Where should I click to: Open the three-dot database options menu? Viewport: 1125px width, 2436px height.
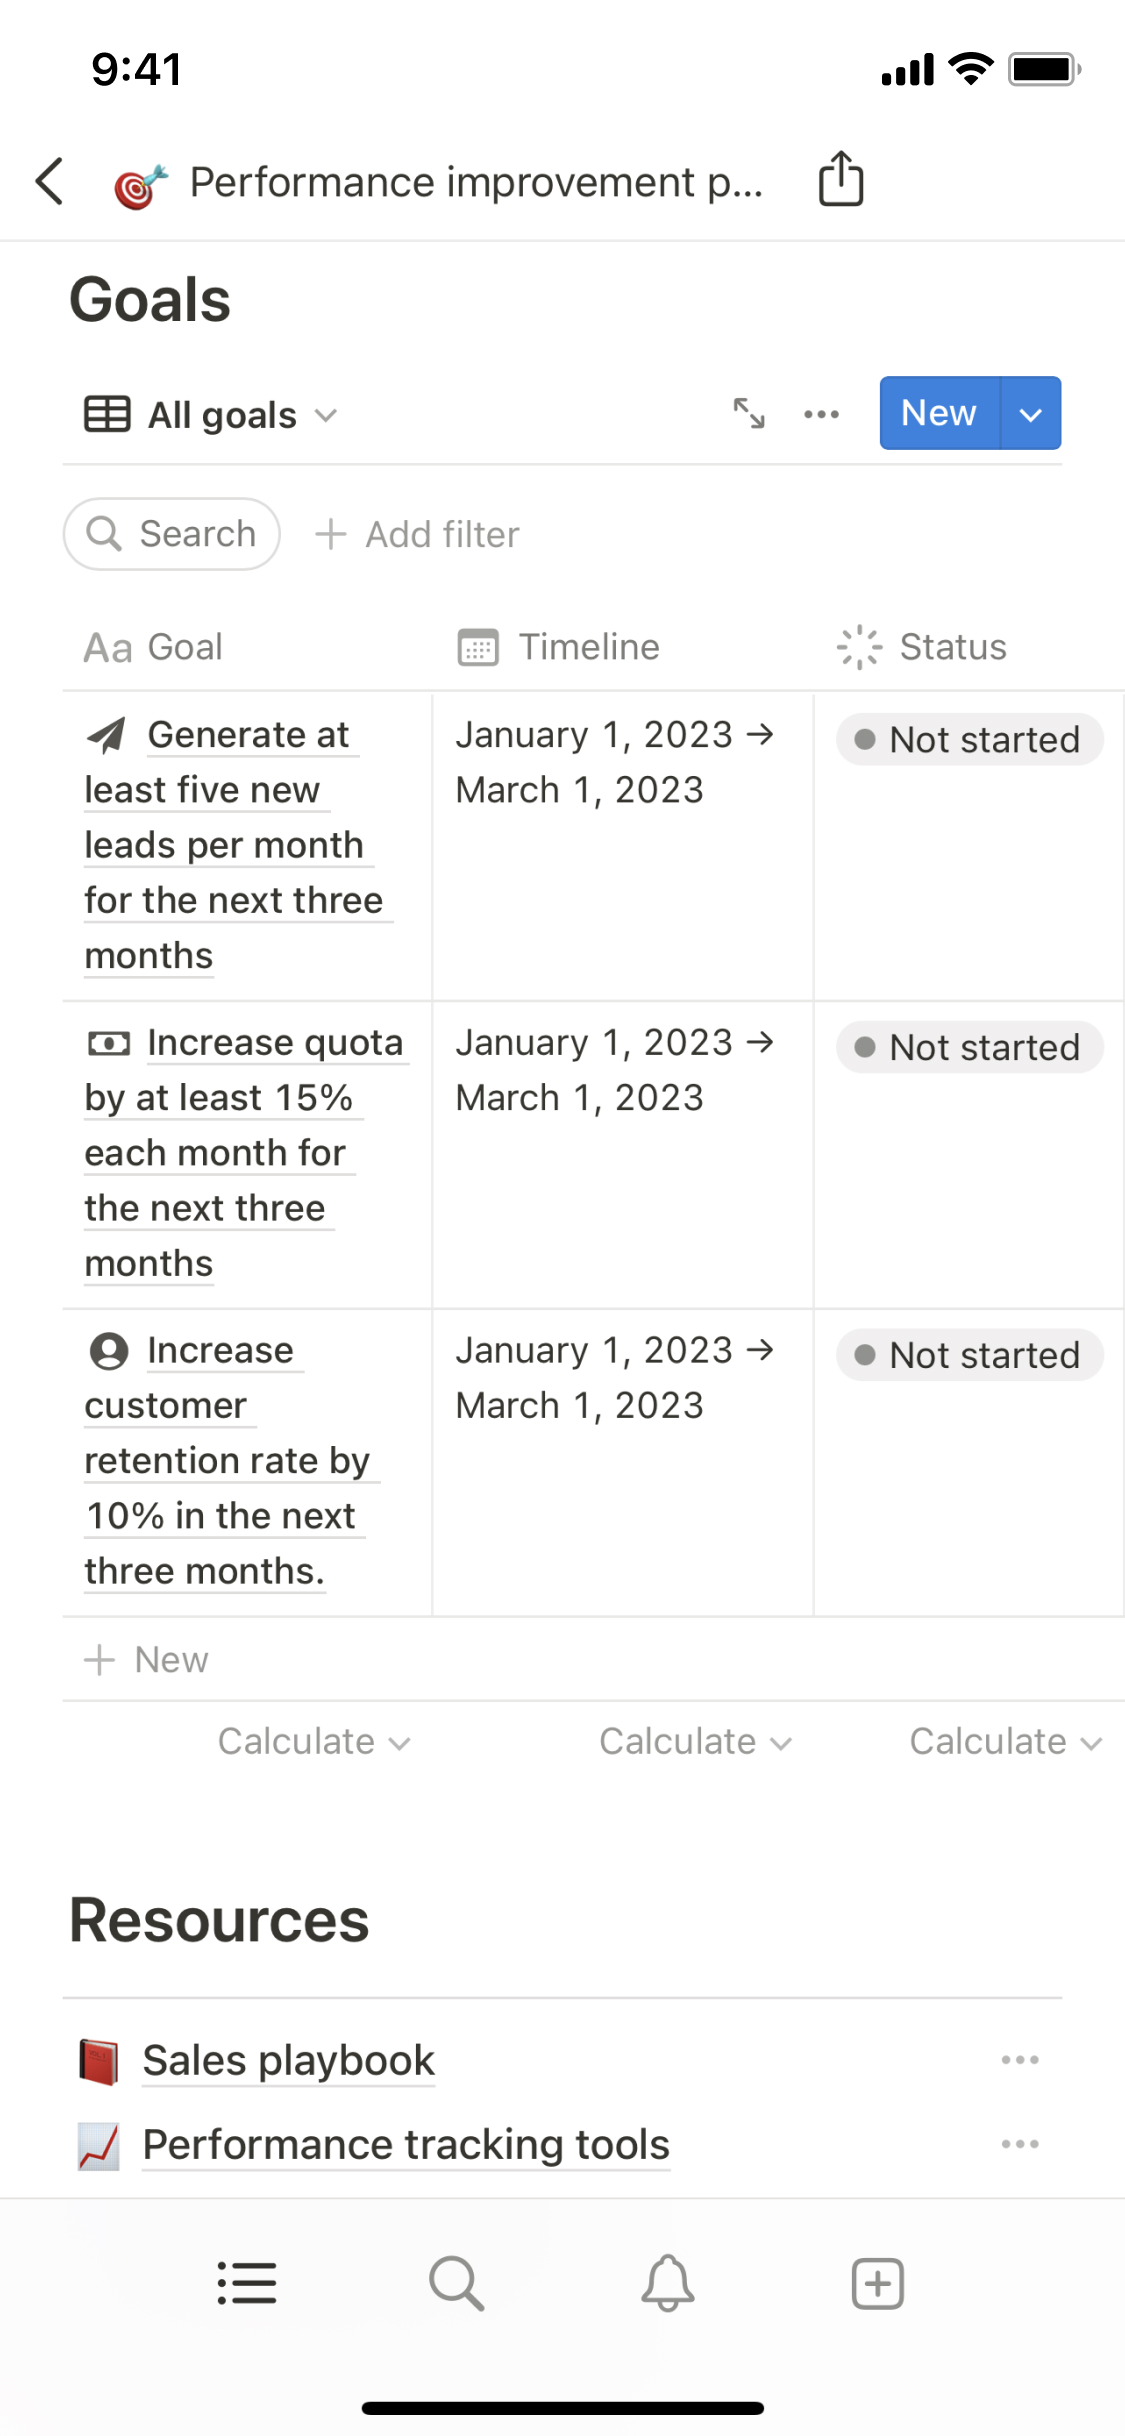(x=821, y=414)
